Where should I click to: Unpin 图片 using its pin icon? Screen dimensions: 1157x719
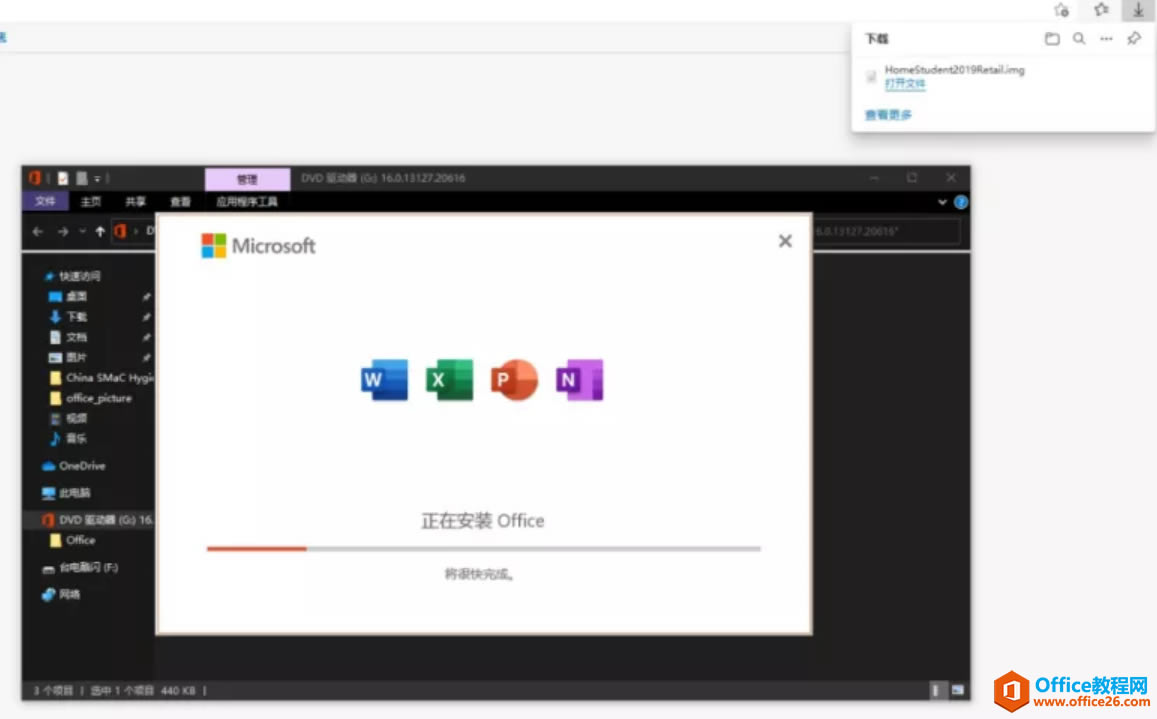pyautogui.click(x=146, y=358)
